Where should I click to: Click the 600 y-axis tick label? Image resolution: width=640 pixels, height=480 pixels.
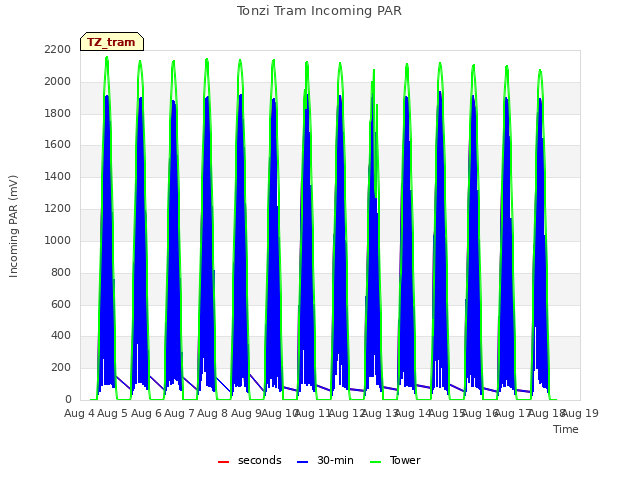pyautogui.click(x=61, y=304)
